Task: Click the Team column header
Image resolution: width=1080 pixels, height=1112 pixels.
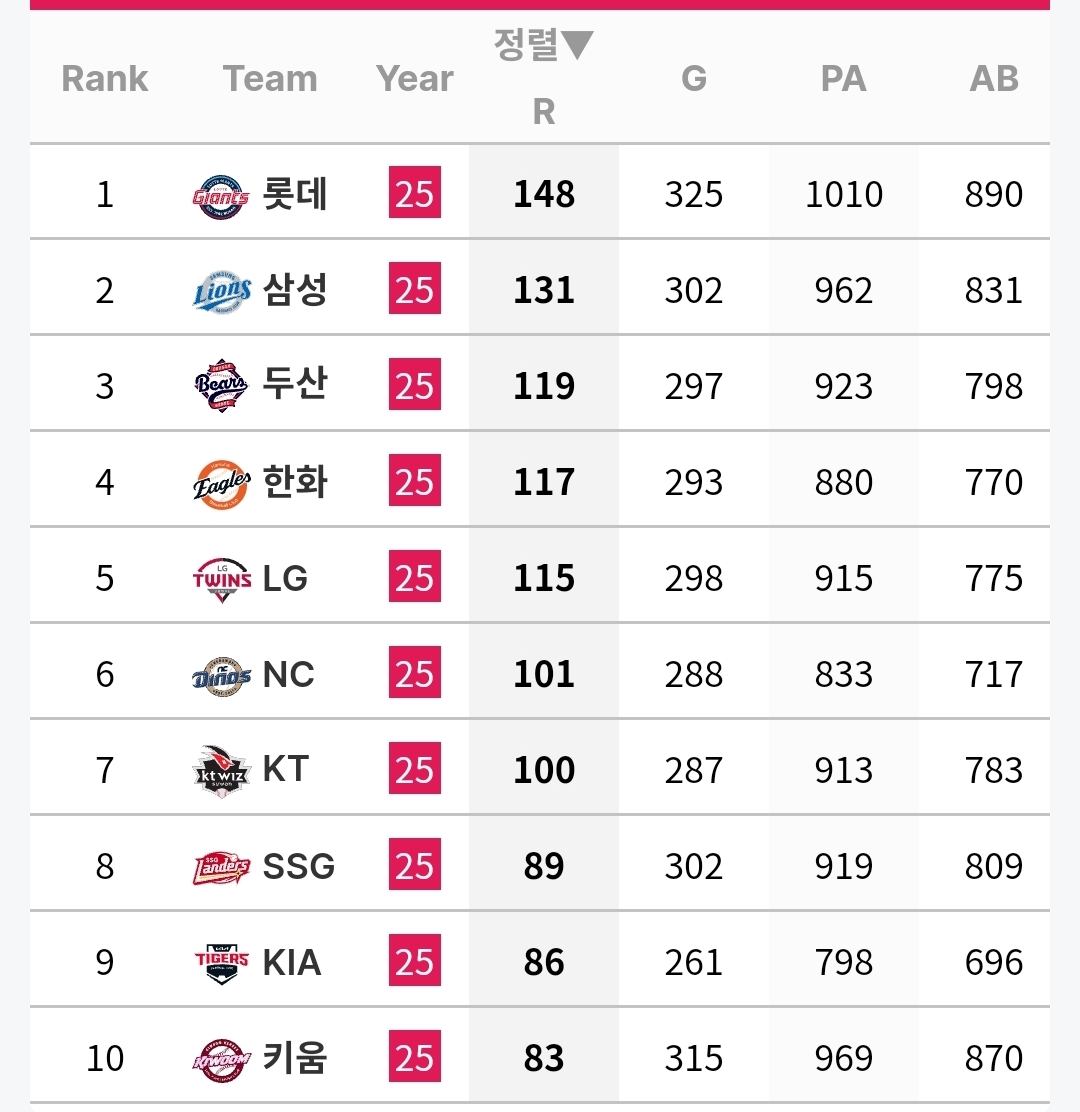Action: point(270,78)
